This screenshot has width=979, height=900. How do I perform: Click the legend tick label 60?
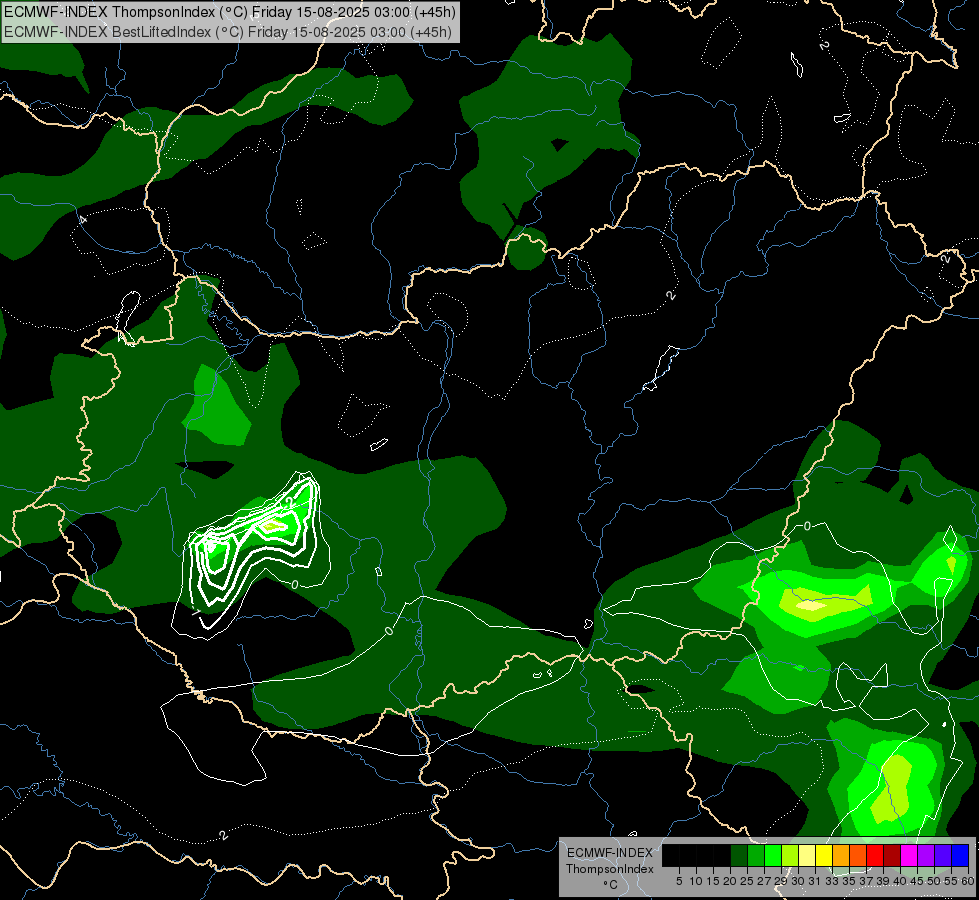[968, 881]
